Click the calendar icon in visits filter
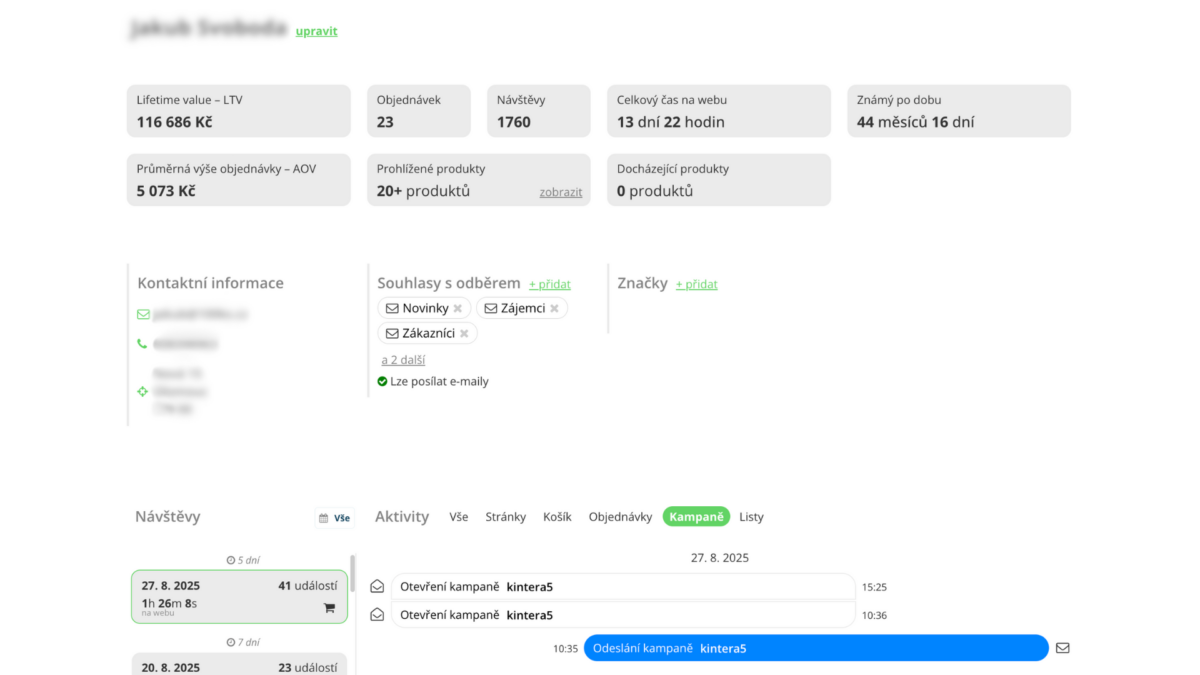 [x=323, y=518]
